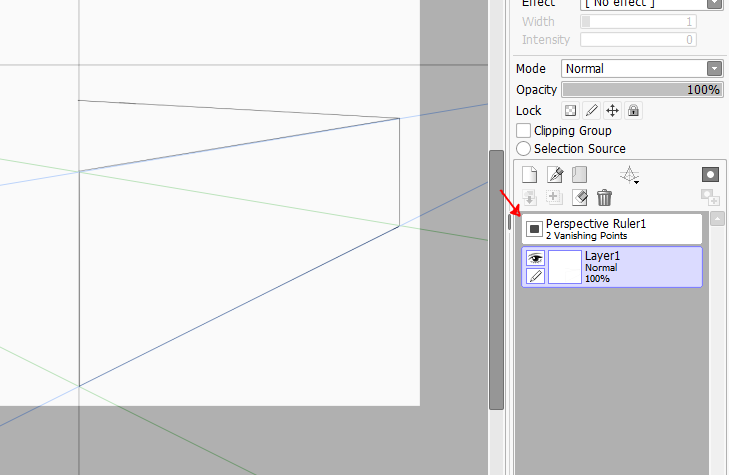Toggle Perspective Ruler1 visibility box

point(534,229)
